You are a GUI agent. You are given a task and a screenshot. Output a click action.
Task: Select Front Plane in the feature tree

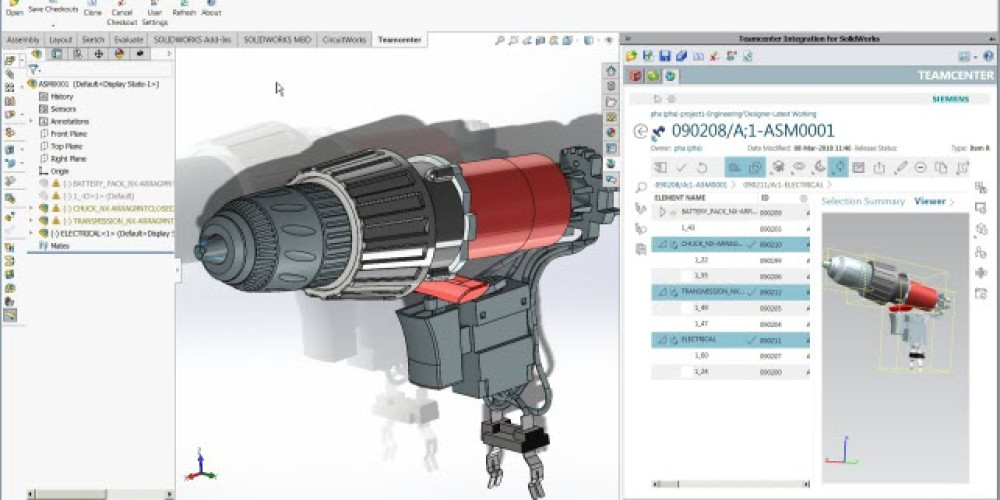point(68,134)
